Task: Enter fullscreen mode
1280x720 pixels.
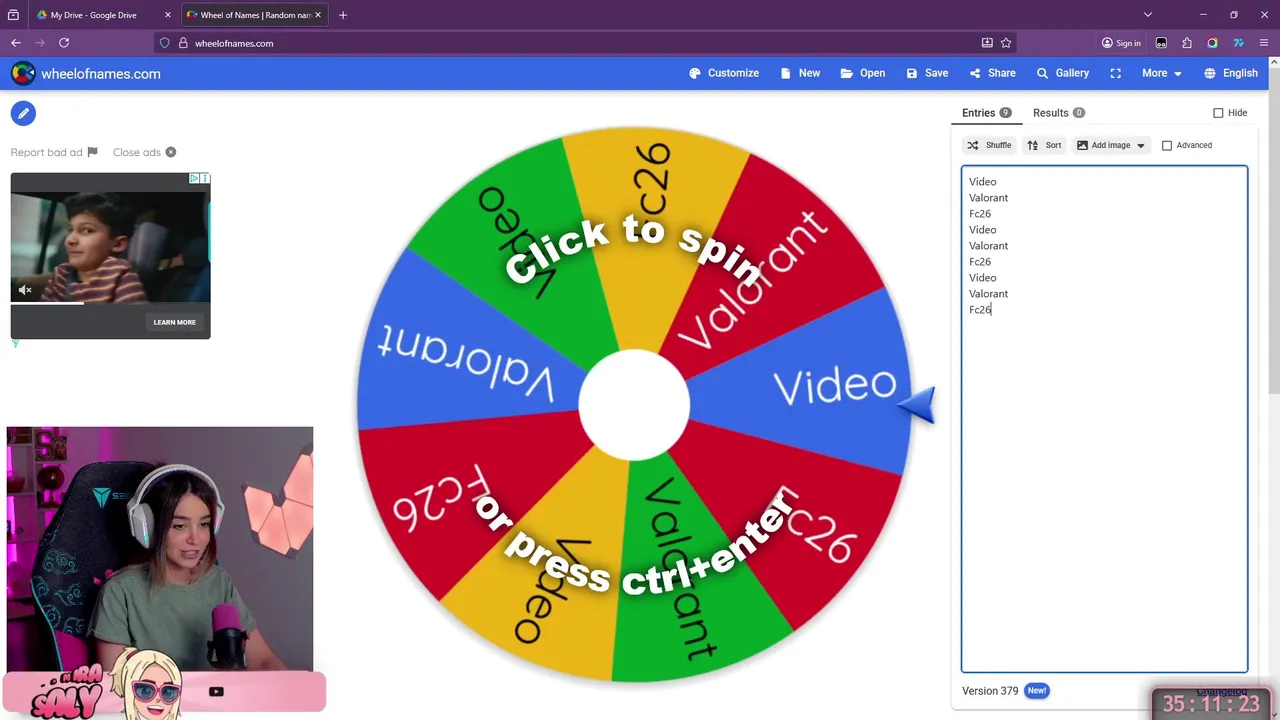Action: pyautogui.click(x=1115, y=73)
